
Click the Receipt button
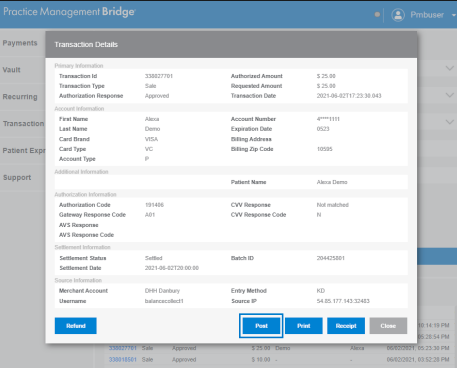[x=346, y=326]
